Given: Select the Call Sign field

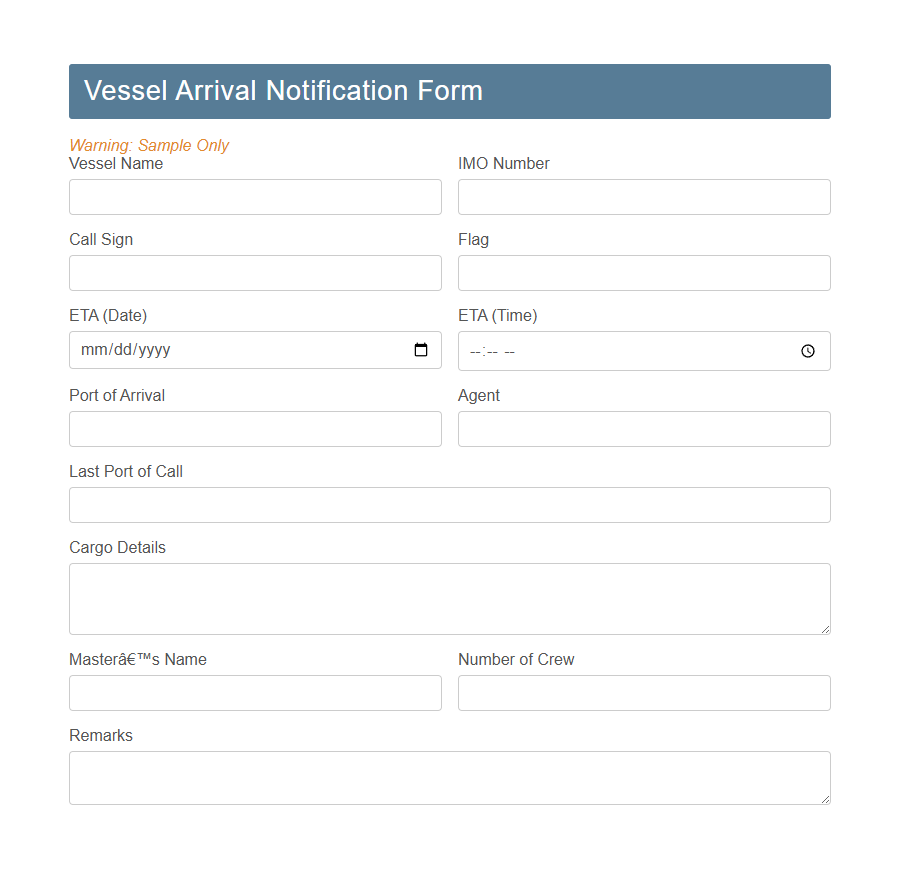Looking at the screenshot, I should 255,272.
